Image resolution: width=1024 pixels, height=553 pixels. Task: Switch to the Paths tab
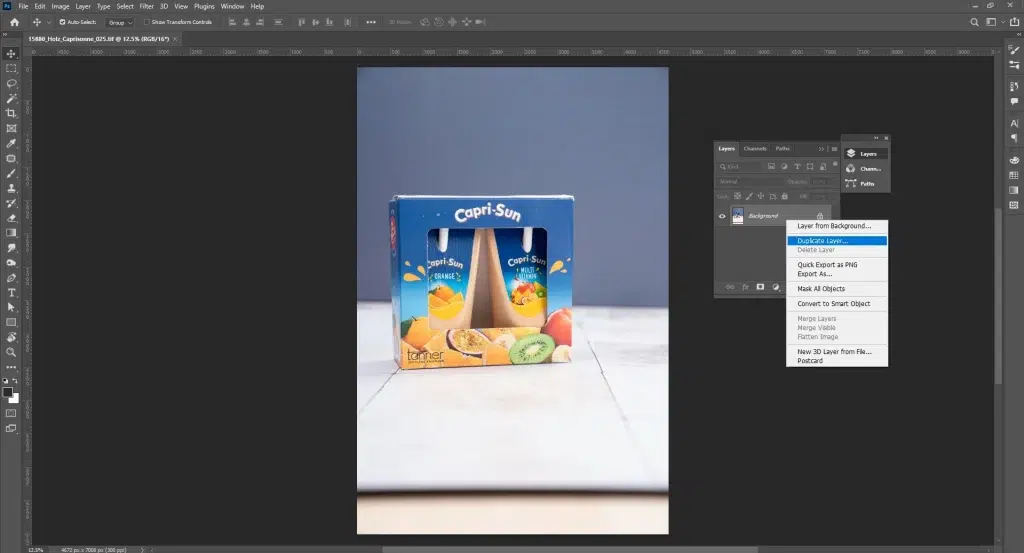pos(782,149)
